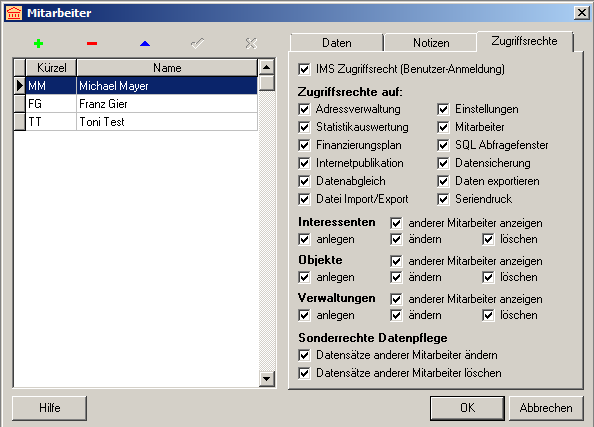Image resolution: width=594 pixels, height=427 pixels.
Task: Click the employee list scroll-up arrow
Action: [267, 67]
